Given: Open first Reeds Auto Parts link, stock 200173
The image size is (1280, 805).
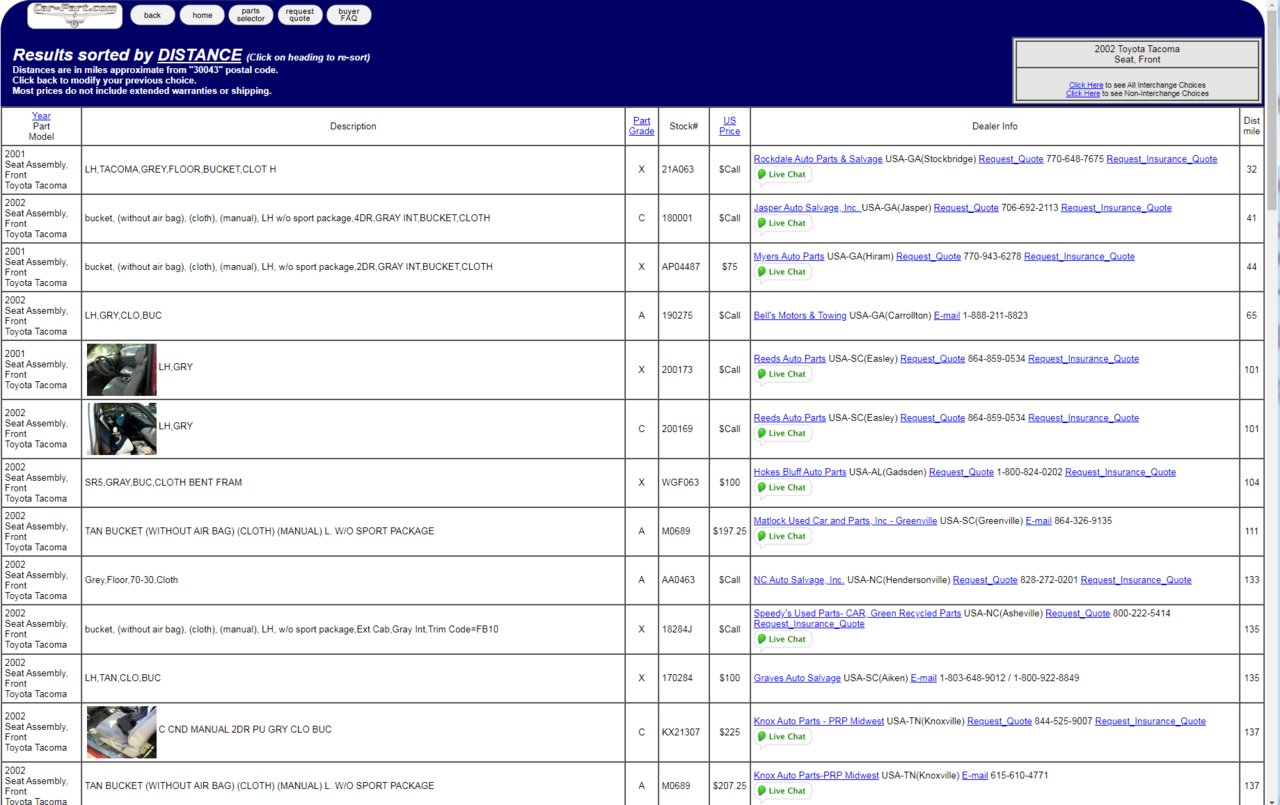Looking at the screenshot, I should point(790,359).
